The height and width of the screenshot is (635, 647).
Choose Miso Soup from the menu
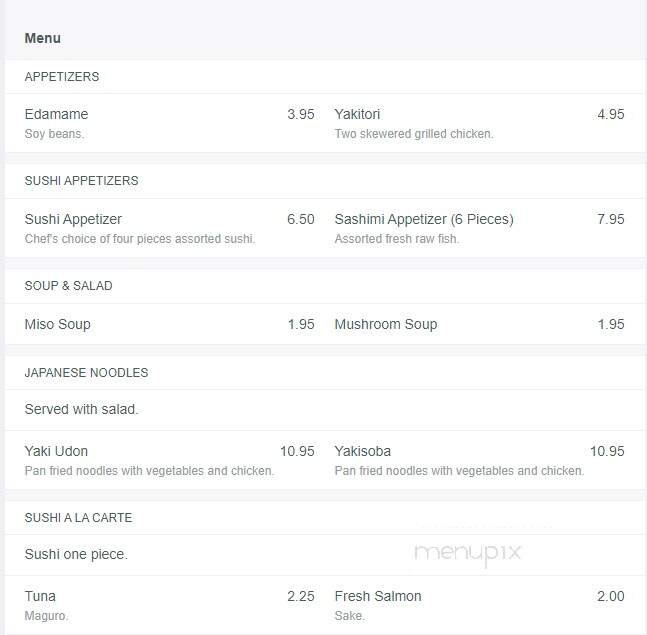pyautogui.click(x=58, y=324)
